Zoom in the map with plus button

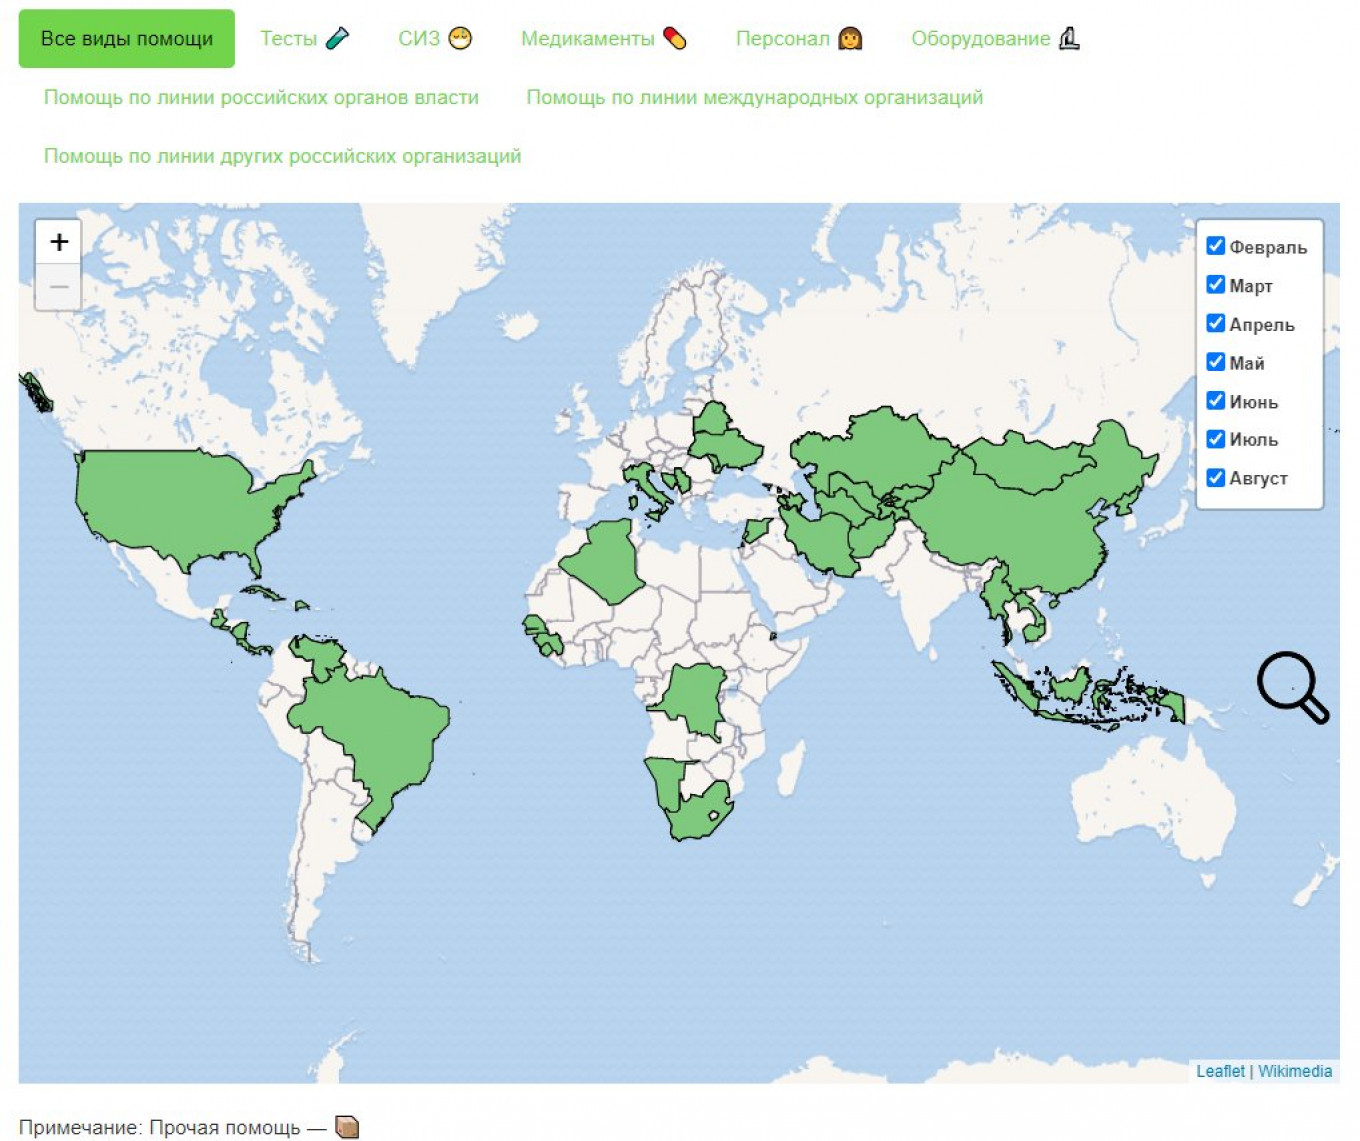[59, 242]
